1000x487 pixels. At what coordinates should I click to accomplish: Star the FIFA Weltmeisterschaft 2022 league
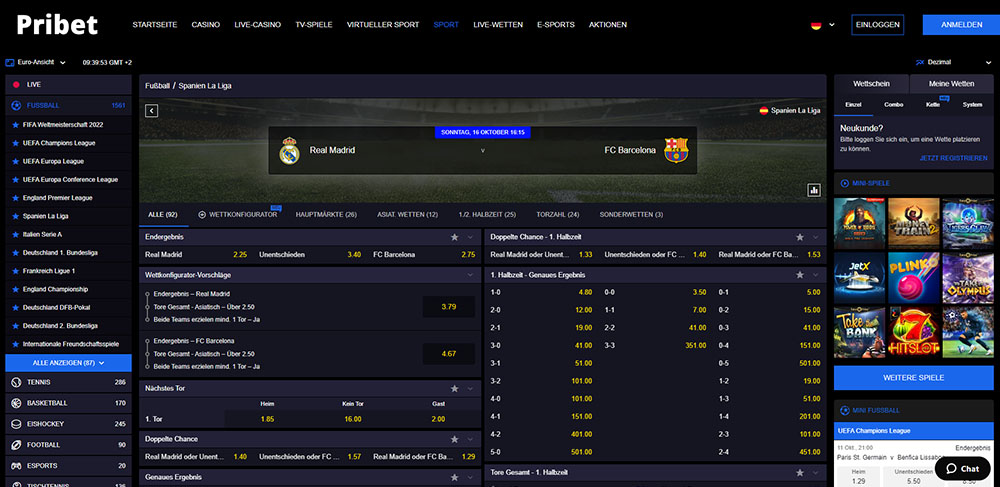coord(15,125)
